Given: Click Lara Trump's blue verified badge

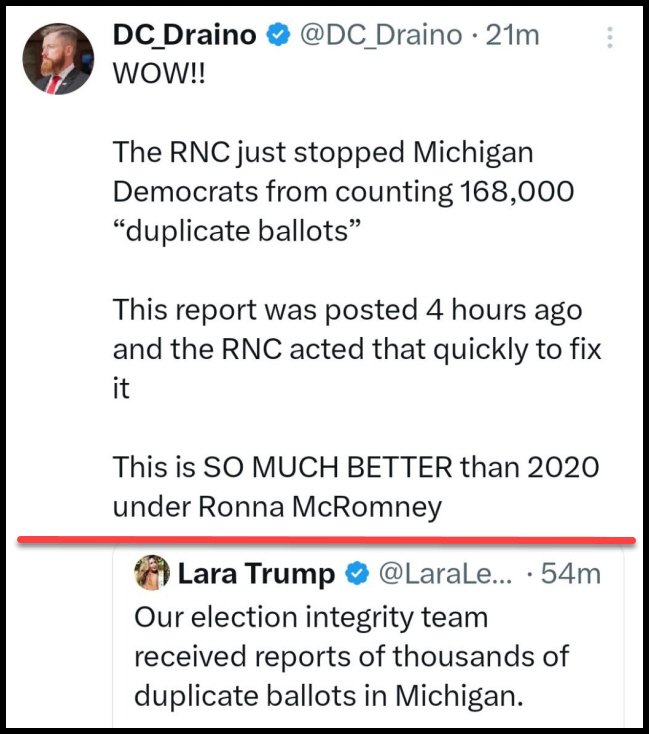Looking at the screenshot, I should [354, 574].
